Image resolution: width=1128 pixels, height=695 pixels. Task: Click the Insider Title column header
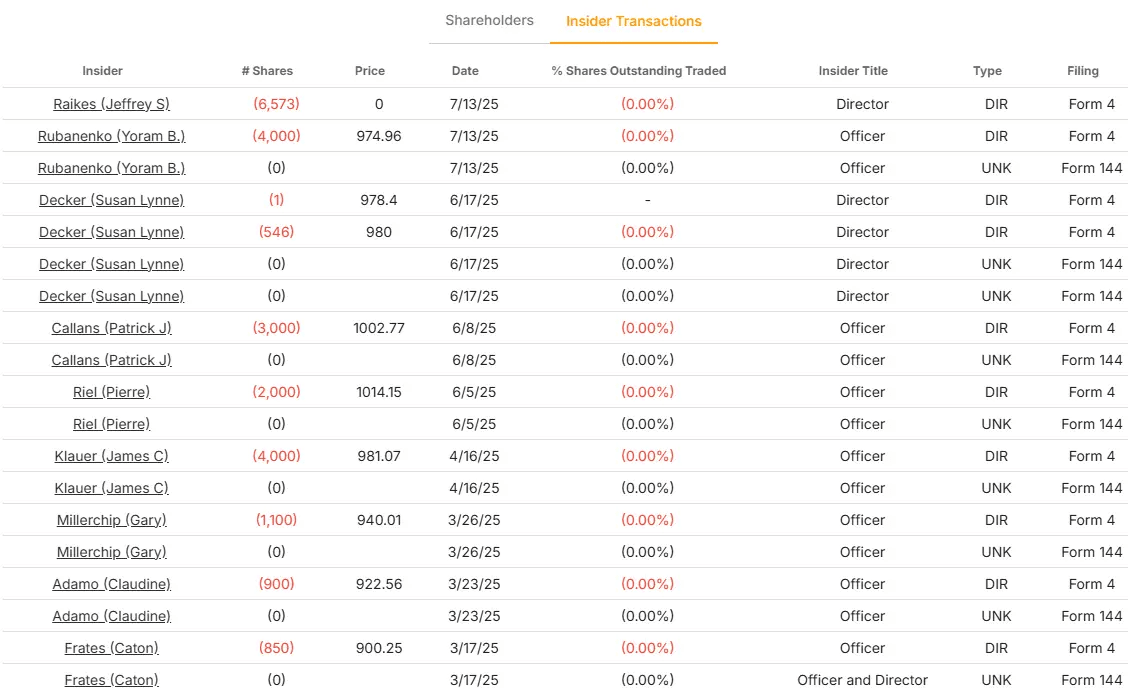pos(853,71)
